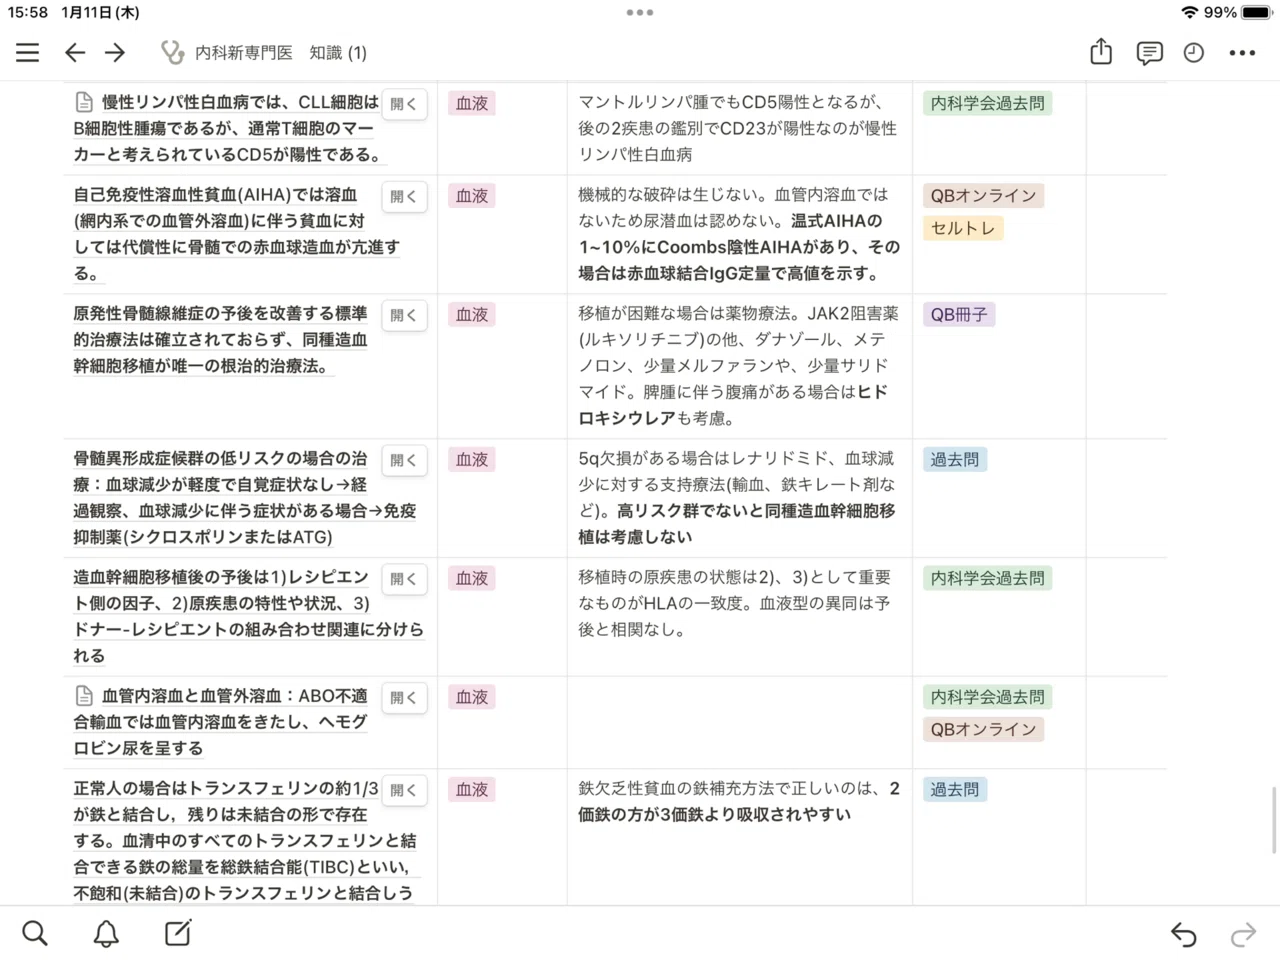
Task: Open search with magnifier icon
Action: click(35, 933)
